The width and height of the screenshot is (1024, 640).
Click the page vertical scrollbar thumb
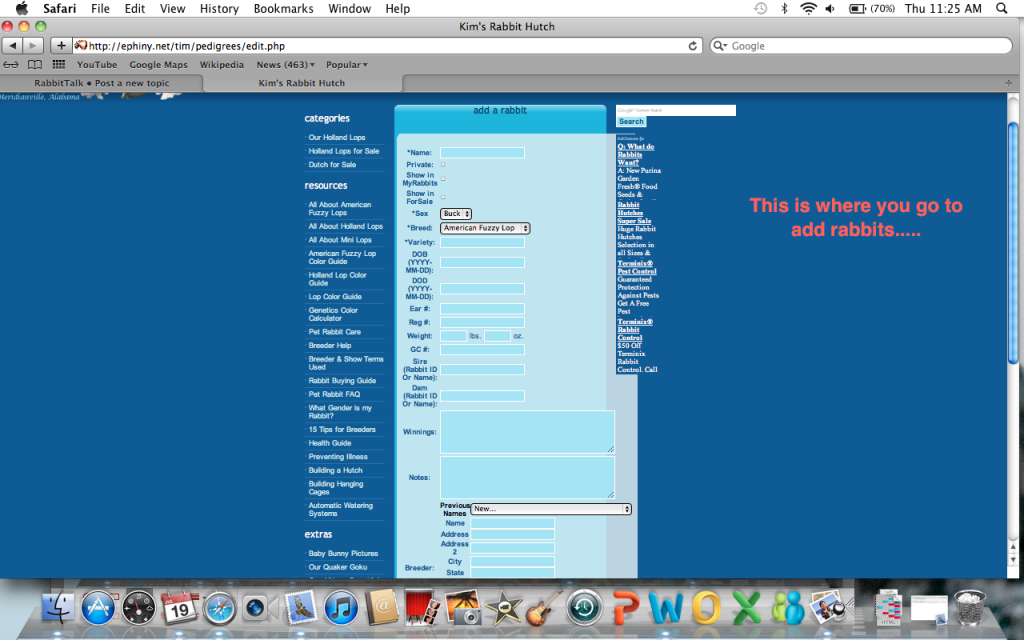[x=1013, y=243]
